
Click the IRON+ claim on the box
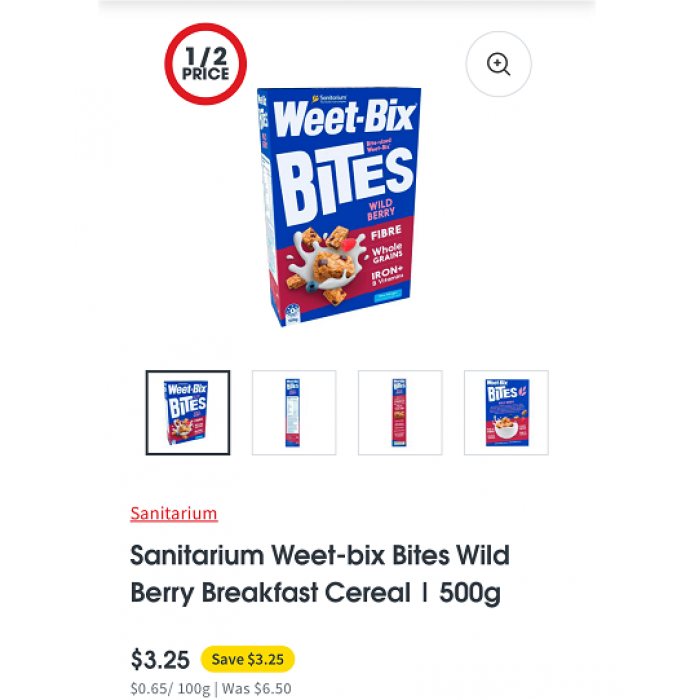[386, 275]
